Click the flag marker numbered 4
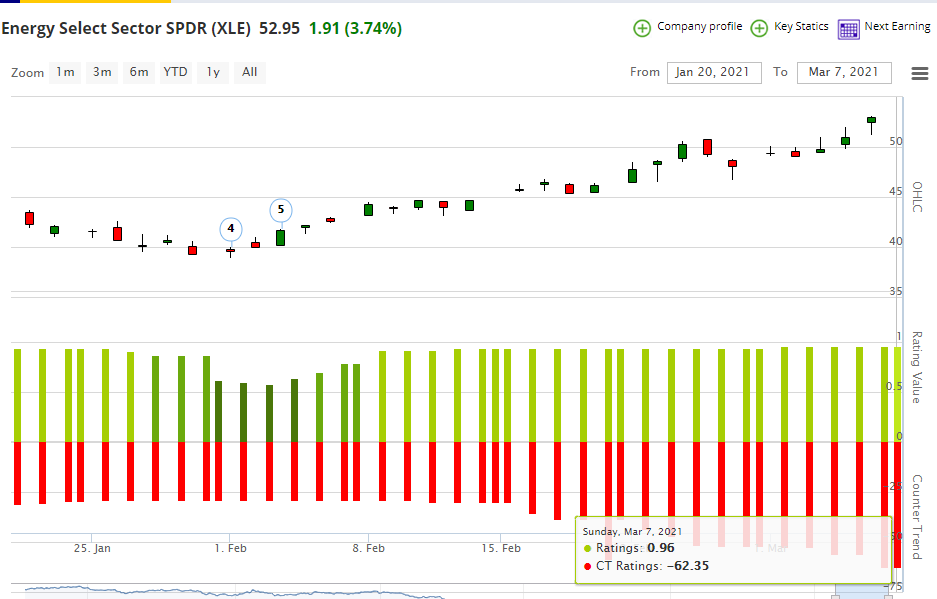The height and width of the screenshot is (599, 937). (x=231, y=228)
